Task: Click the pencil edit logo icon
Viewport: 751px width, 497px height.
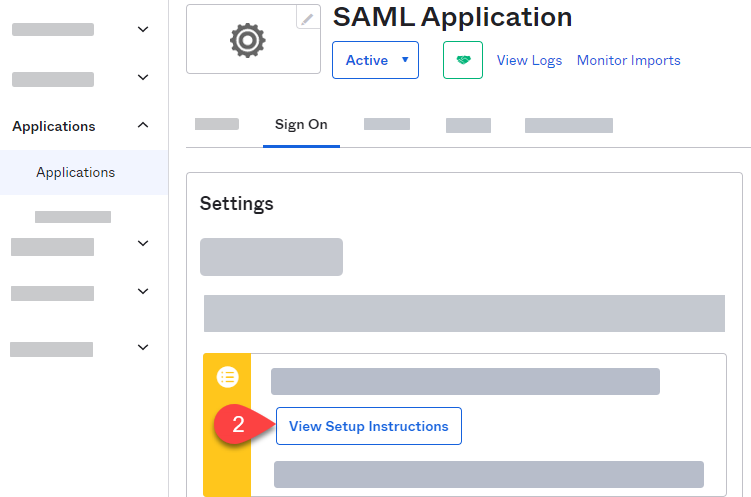Action: point(307,19)
